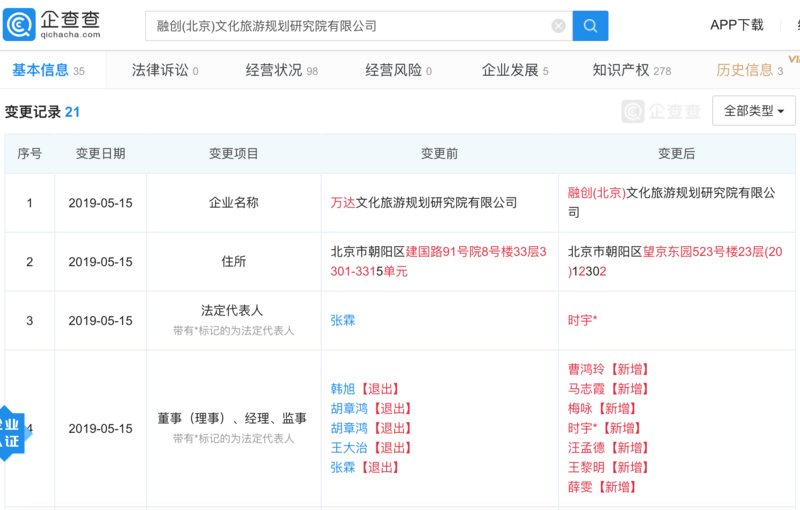Screen dimensions: 800x510
Task: Switch to the 经营状况 tab
Action: [x=282, y=70]
